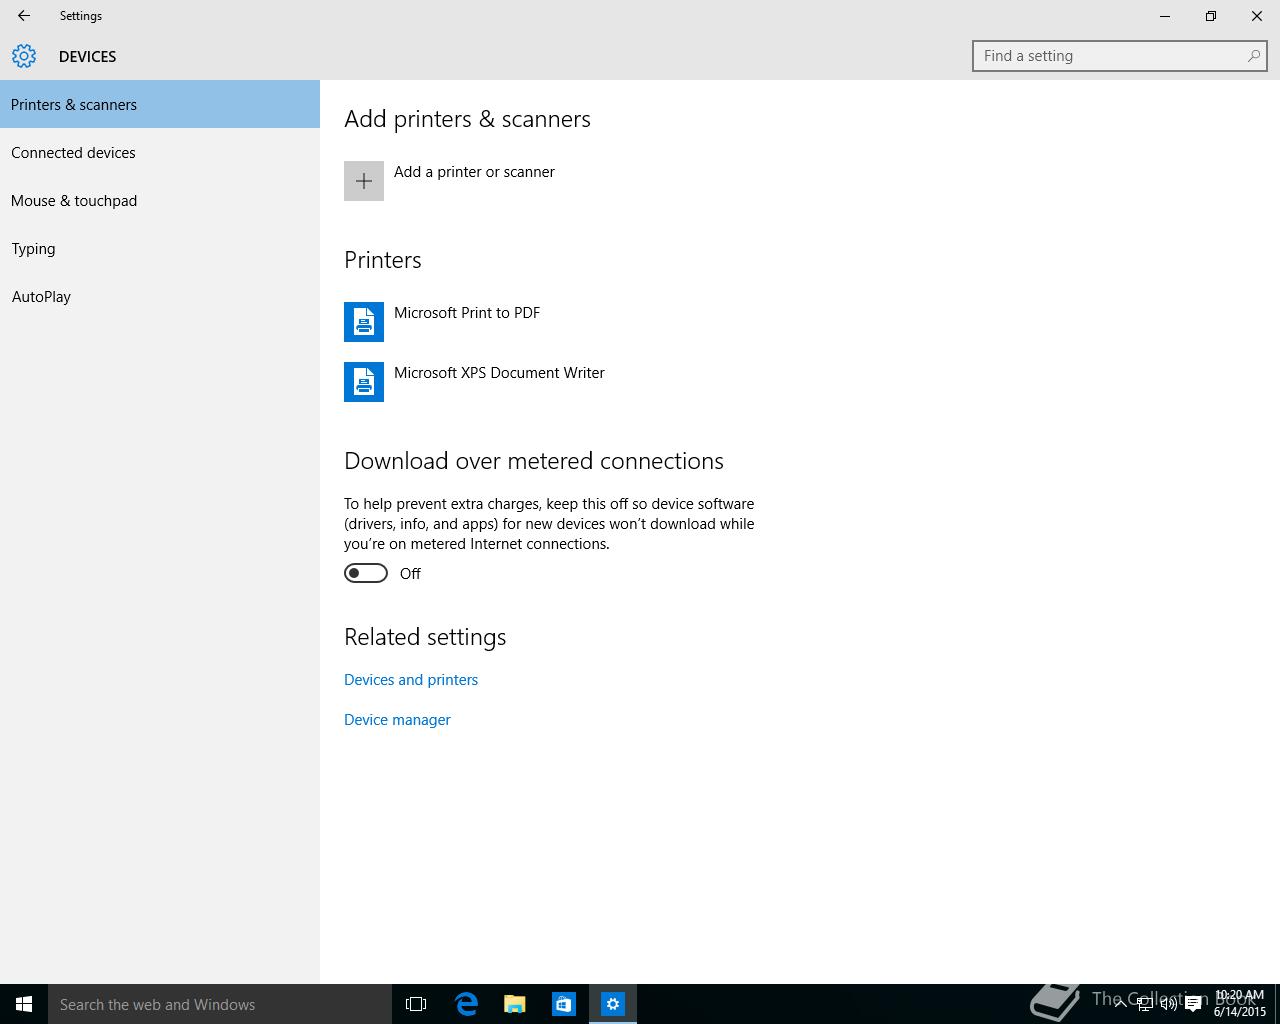The height and width of the screenshot is (1024, 1280).
Task: Go back with the Settings back arrow
Action: (23, 16)
